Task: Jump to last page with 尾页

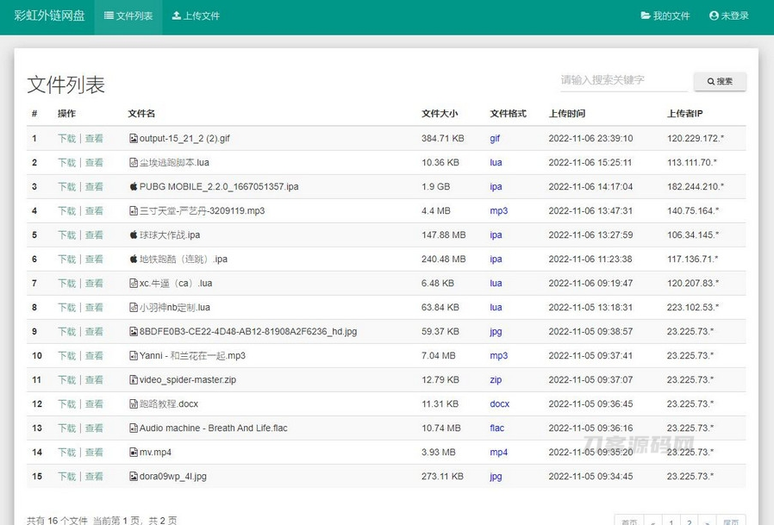Action: click(x=732, y=521)
